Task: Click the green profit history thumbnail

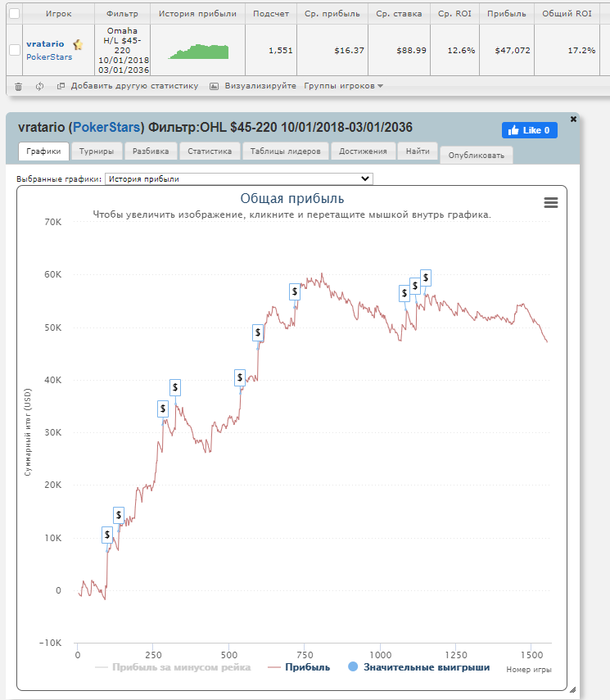Action: 199,52
